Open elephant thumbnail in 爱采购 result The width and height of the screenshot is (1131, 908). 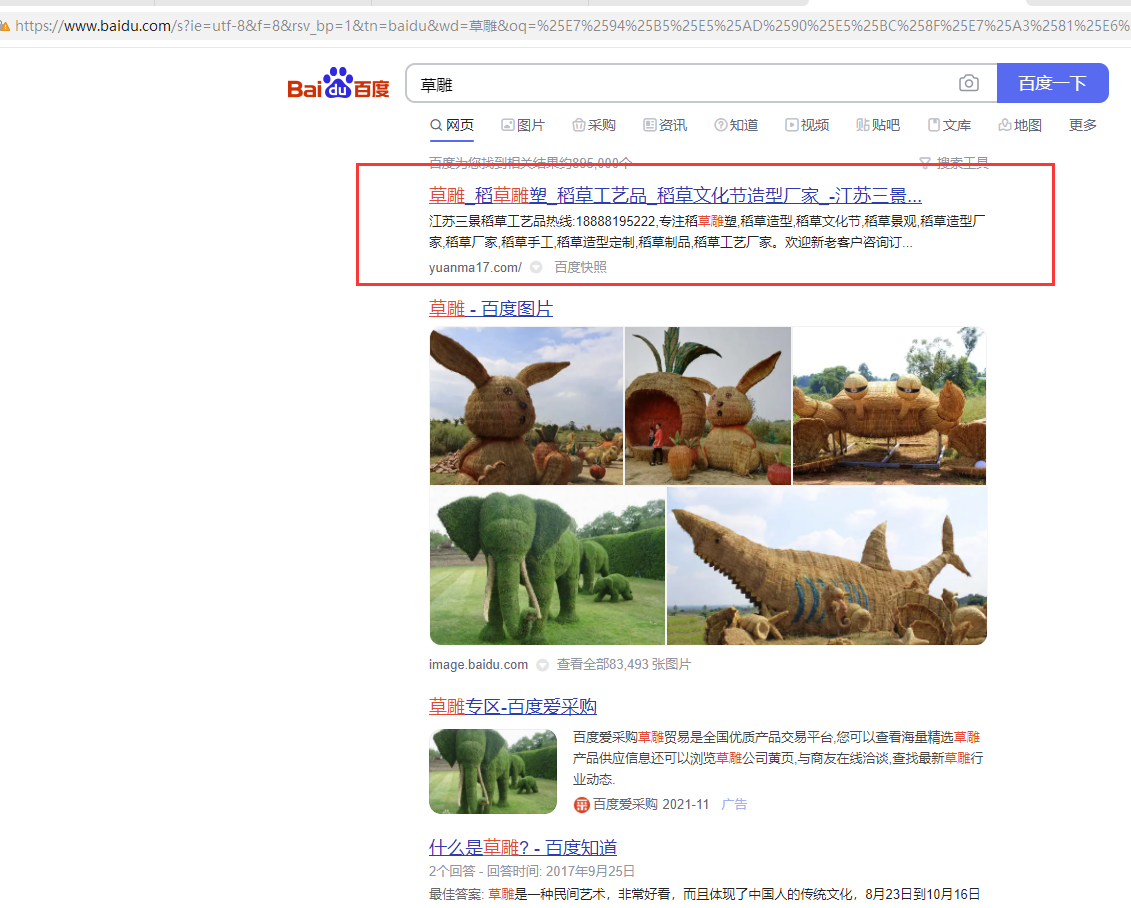[x=493, y=772]
